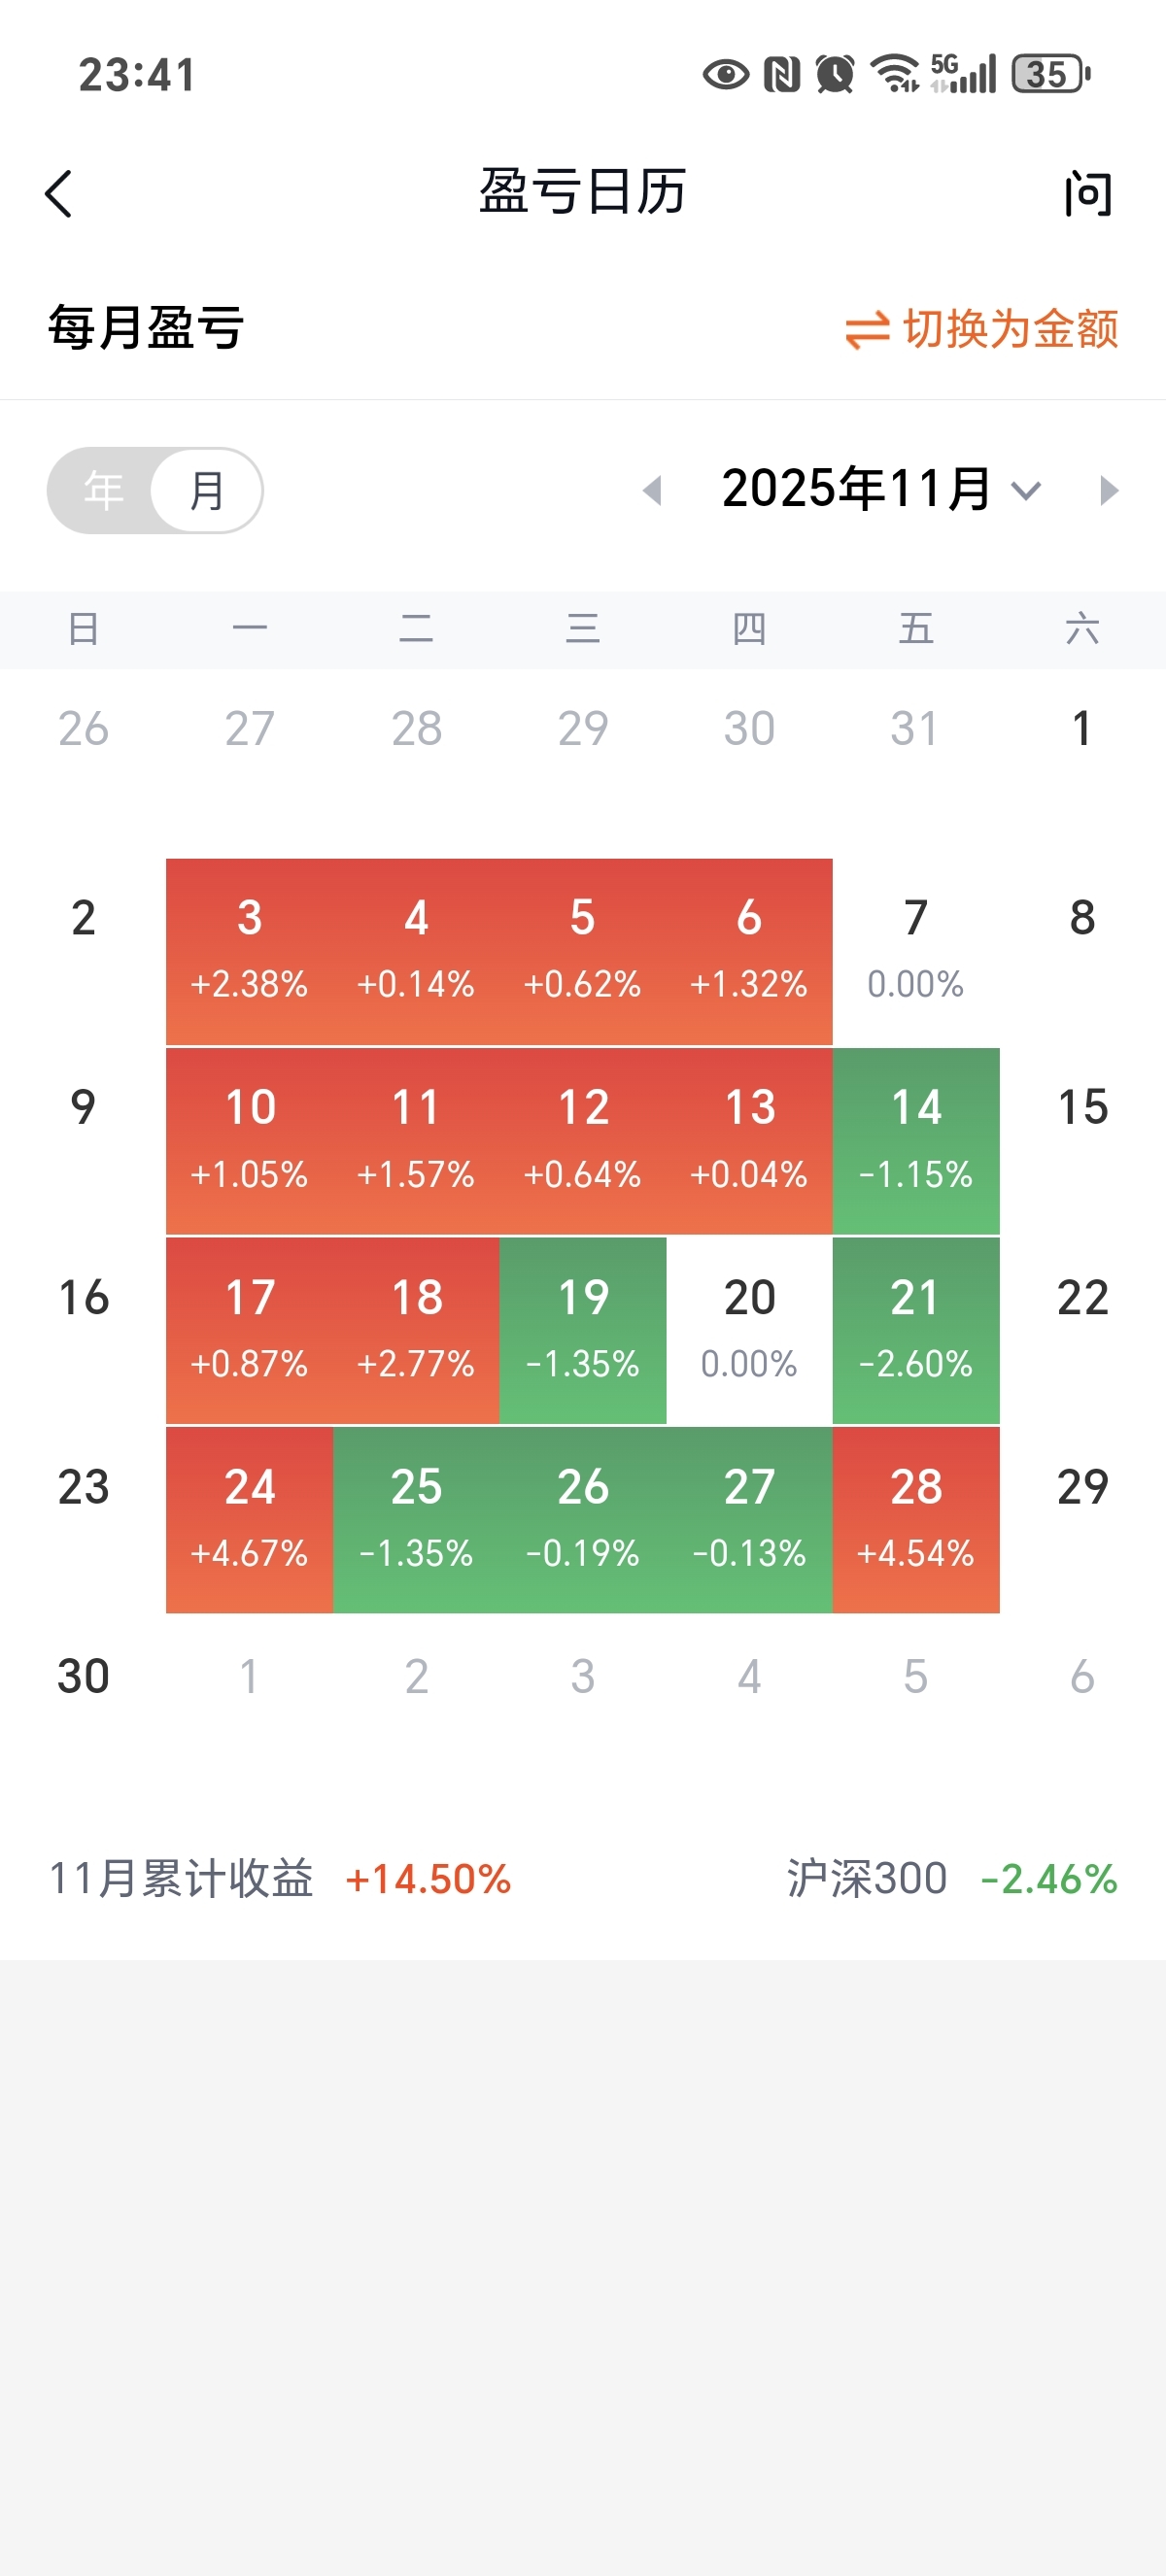Open the 问 help icon
This screenshot has height=2576, width=1166.
coord(1087,193)
